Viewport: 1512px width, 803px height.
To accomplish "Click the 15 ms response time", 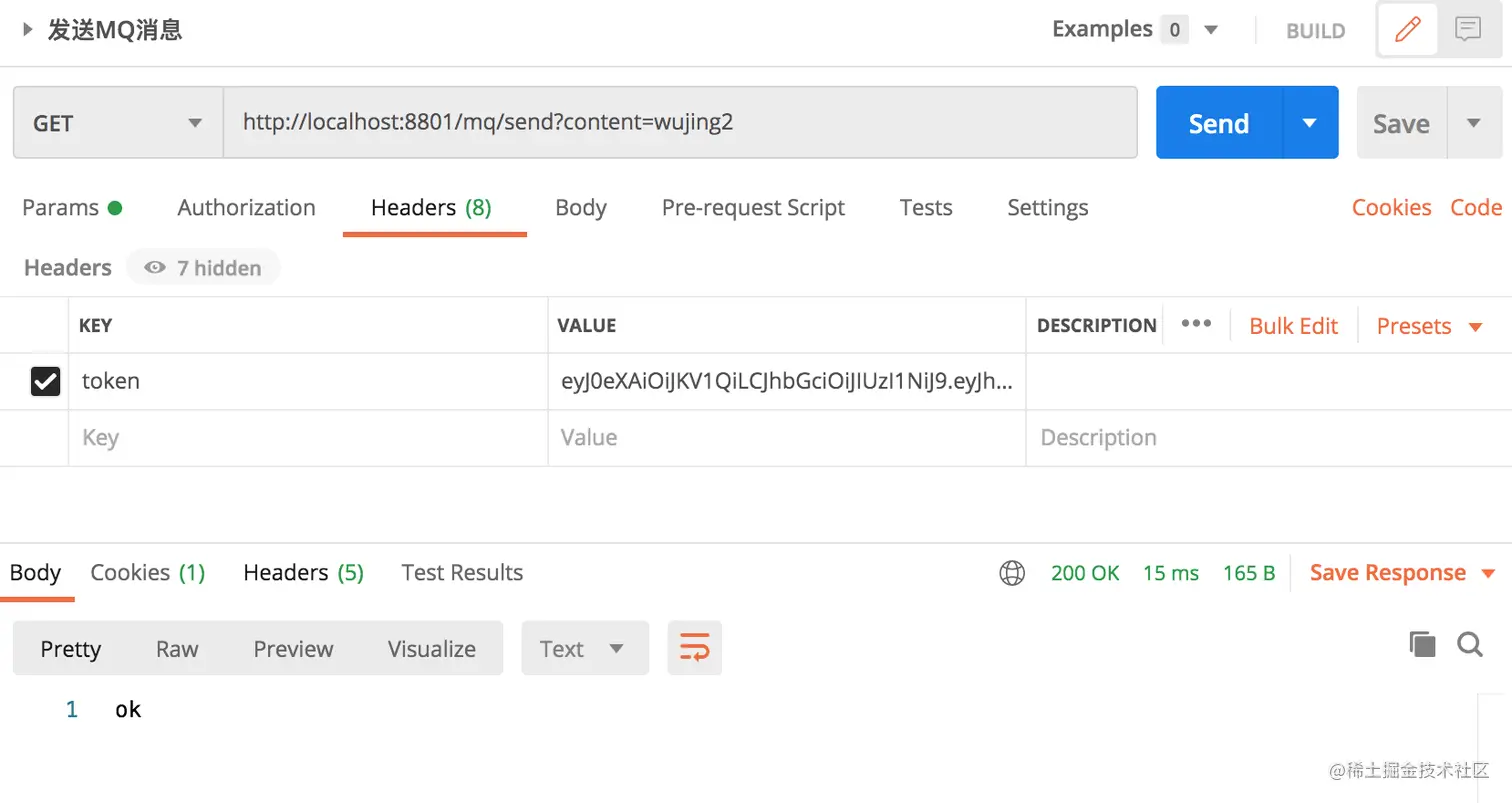I will point(1171,573).
